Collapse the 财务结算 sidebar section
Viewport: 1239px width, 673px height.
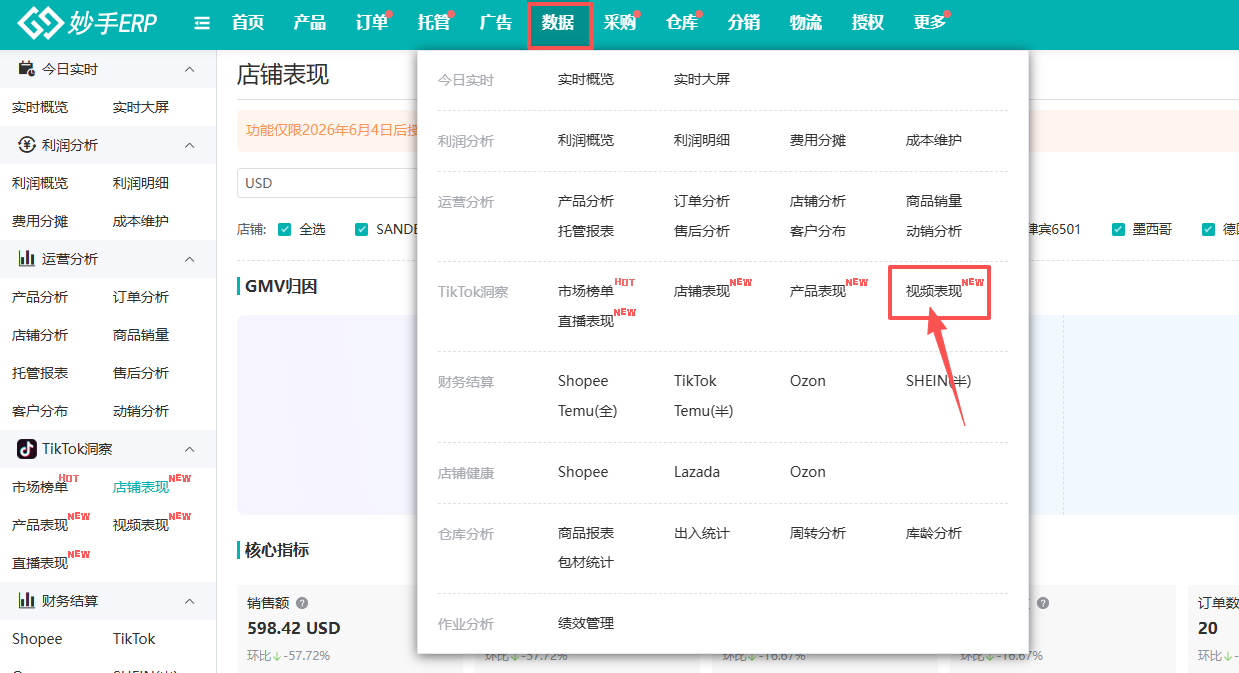coord(190,601)
